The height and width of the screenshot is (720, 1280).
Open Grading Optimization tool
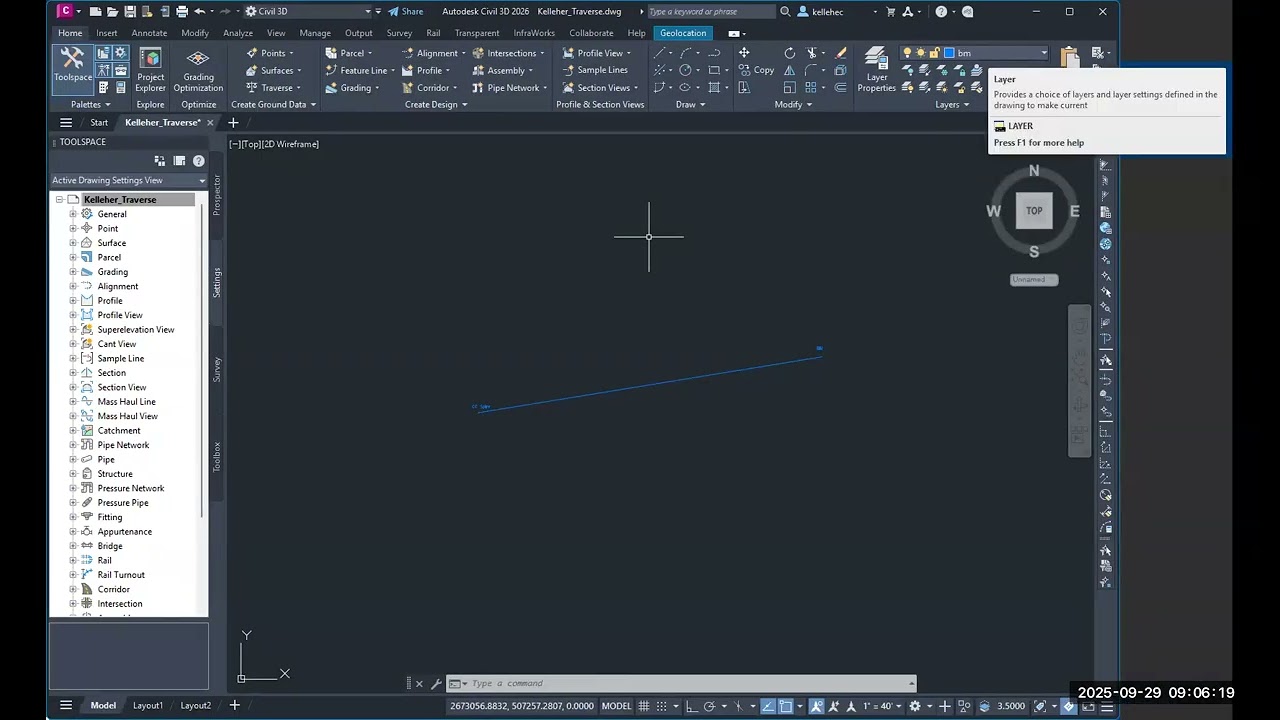[198, 69]
